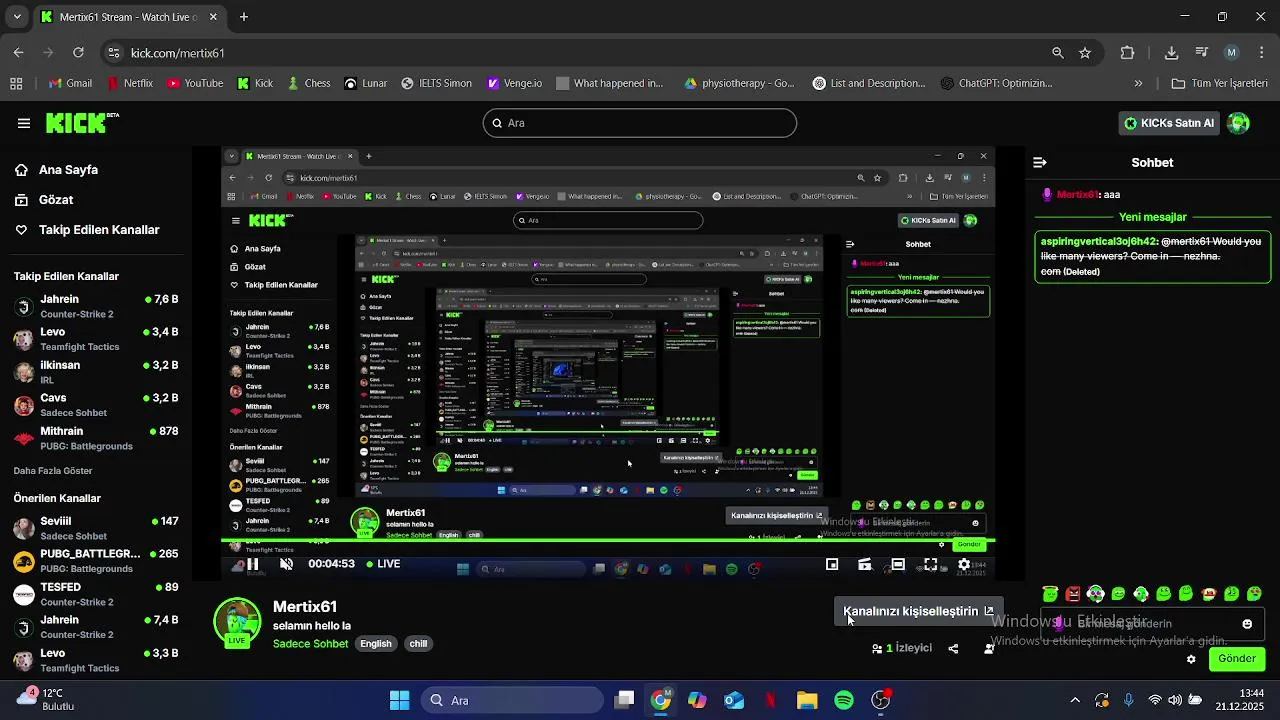Click the Mertix61 streamer avatar
1280x720 pixels.
[x=238, y=622]
